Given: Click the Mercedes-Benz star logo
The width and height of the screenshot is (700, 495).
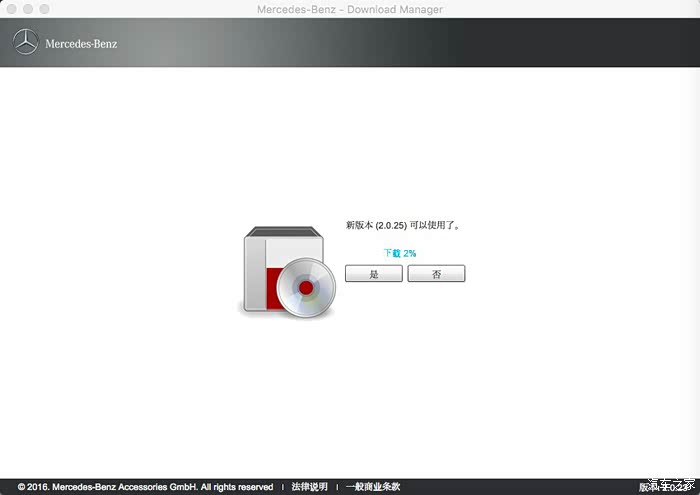Looking at the screenshot, I should pyautogui.click(x=25, y=42).
